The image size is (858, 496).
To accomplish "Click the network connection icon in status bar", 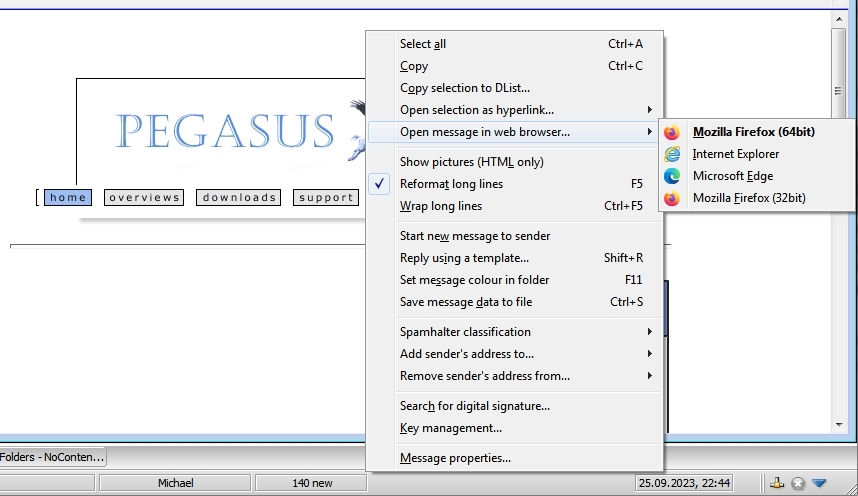I will point(777,483).
